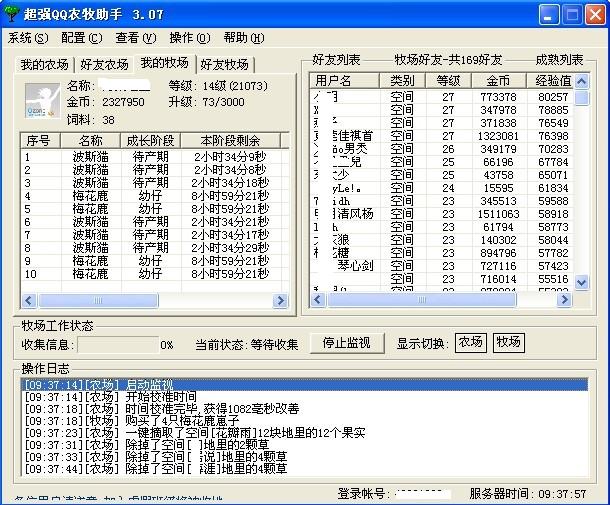Sort animal list by 成长阶段 column

[151, 140]
